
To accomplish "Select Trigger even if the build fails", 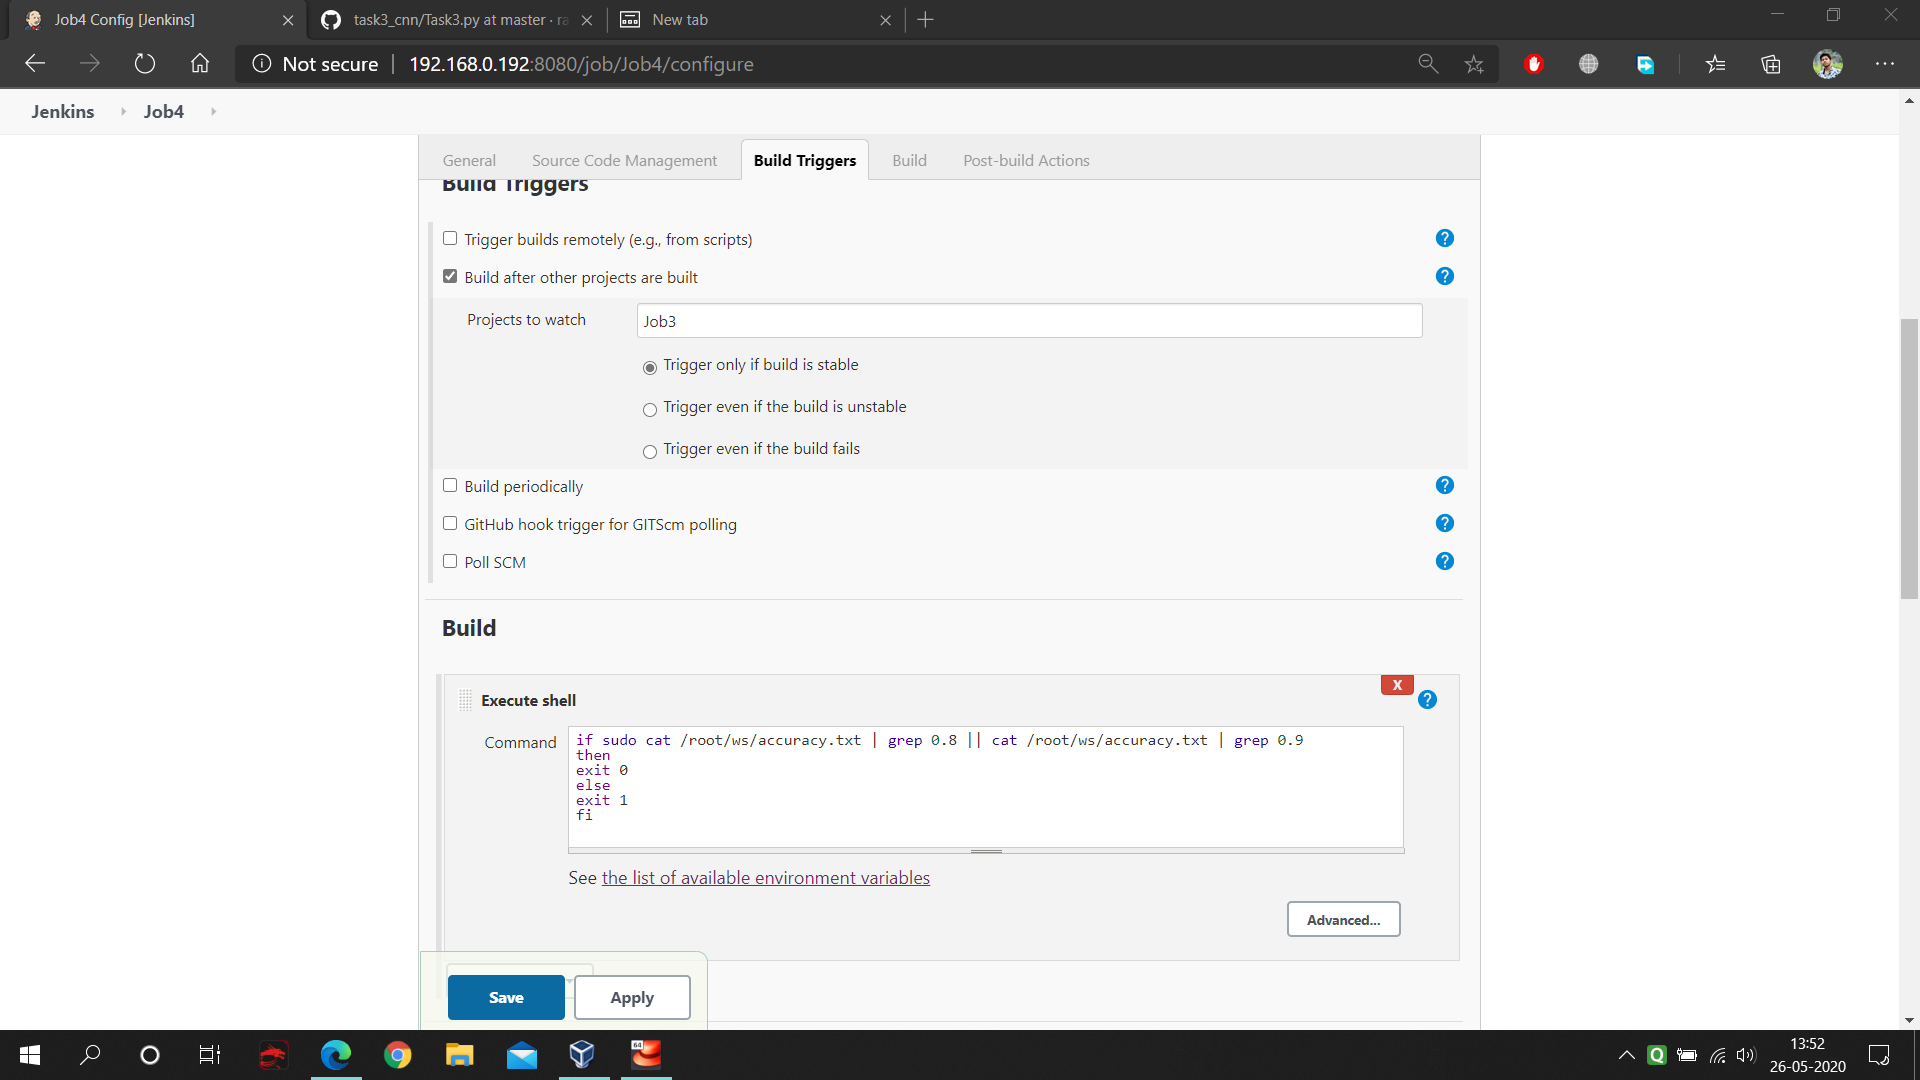I will click(x=650, y=451).
